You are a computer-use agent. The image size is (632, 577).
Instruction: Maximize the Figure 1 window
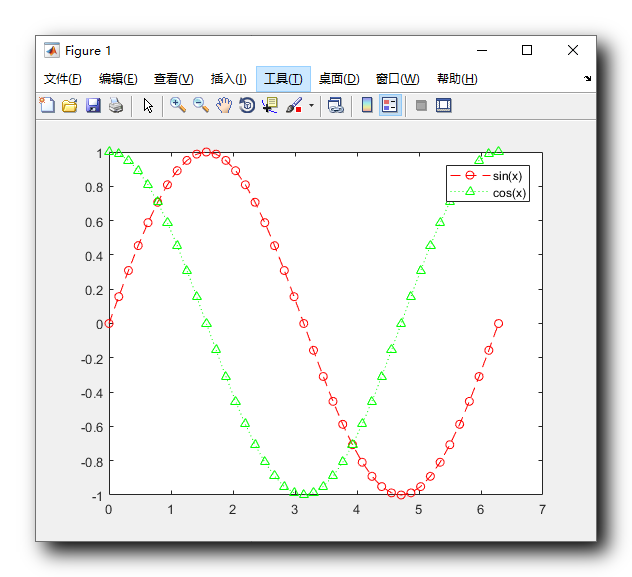(x=527, y=50)
